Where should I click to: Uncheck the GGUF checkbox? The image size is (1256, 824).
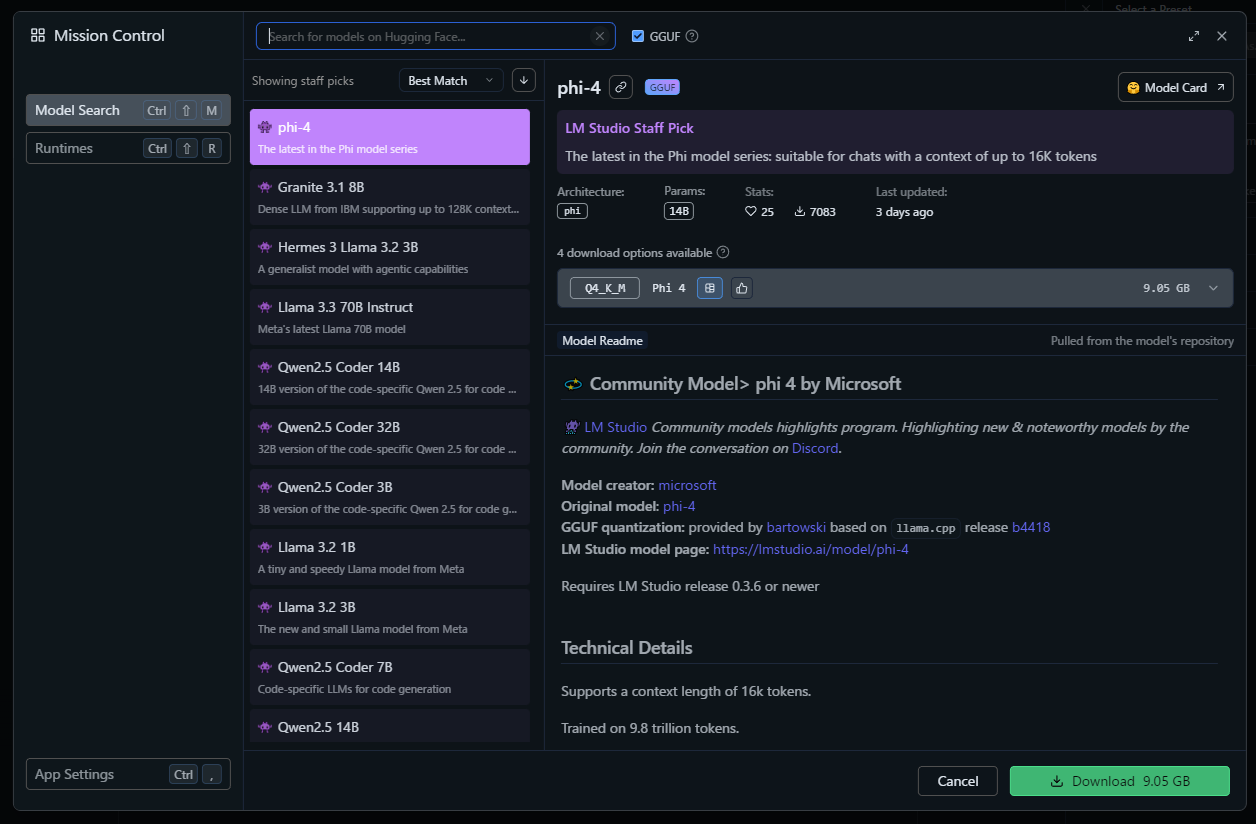638,36
